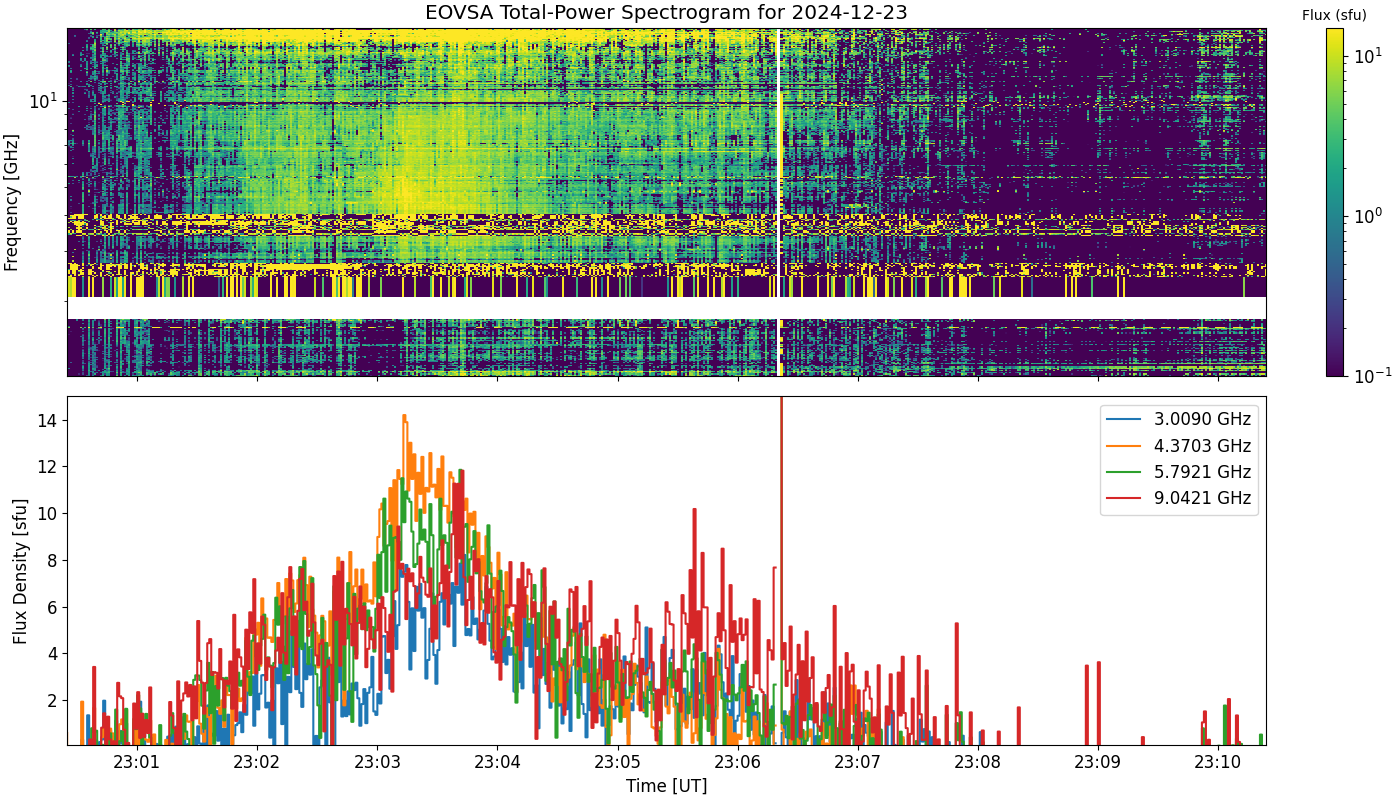
Task: Click the Frequency [GHz] axis label
Action: 12,202
